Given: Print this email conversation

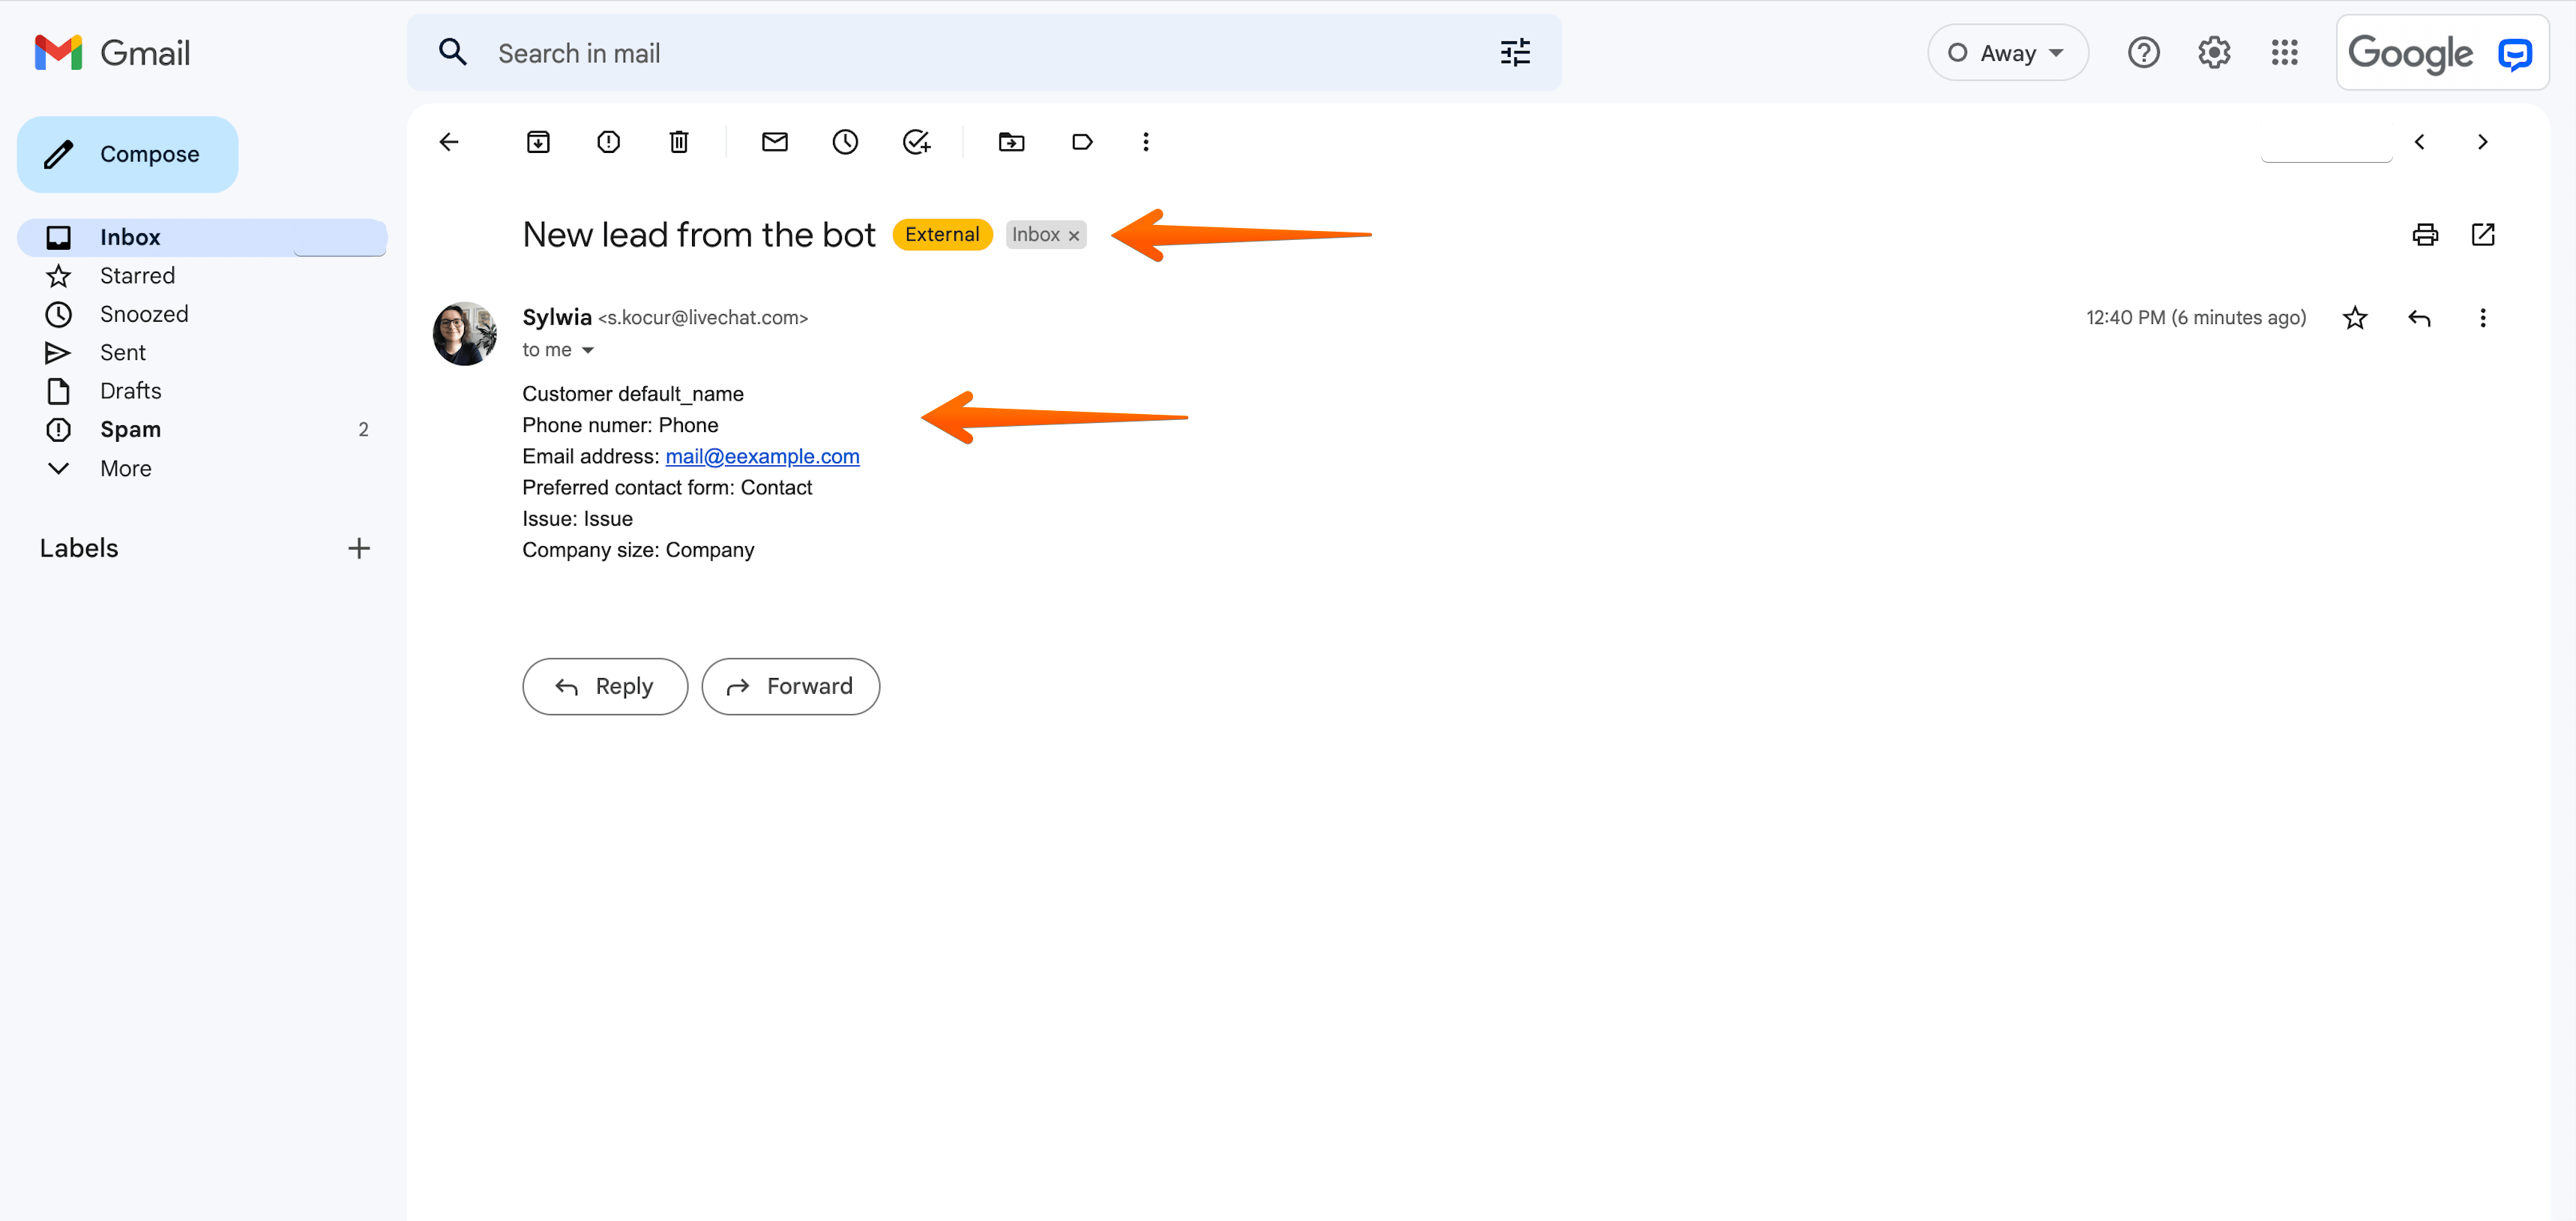Looking at the screenshot, I should pyautogui.click(x=2425, y=235).
